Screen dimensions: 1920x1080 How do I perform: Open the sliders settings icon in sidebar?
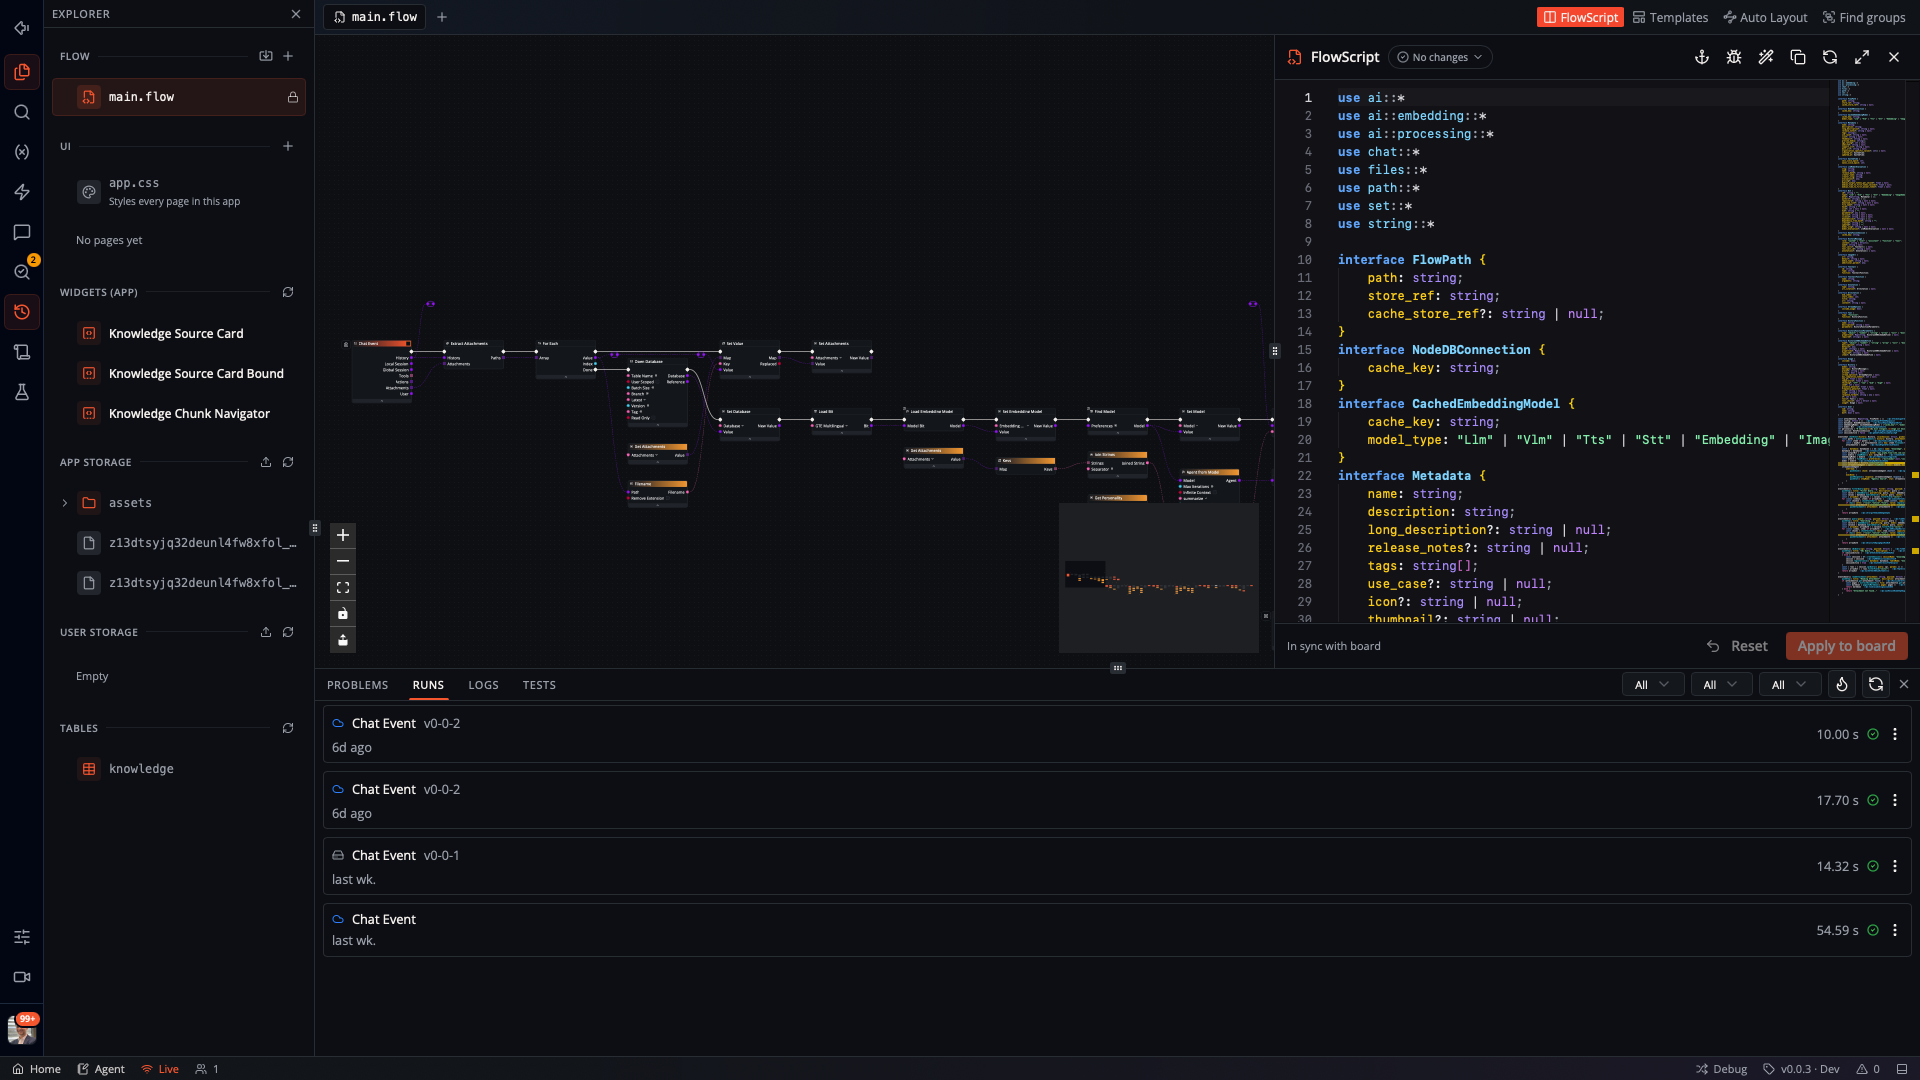coord(22,937)
